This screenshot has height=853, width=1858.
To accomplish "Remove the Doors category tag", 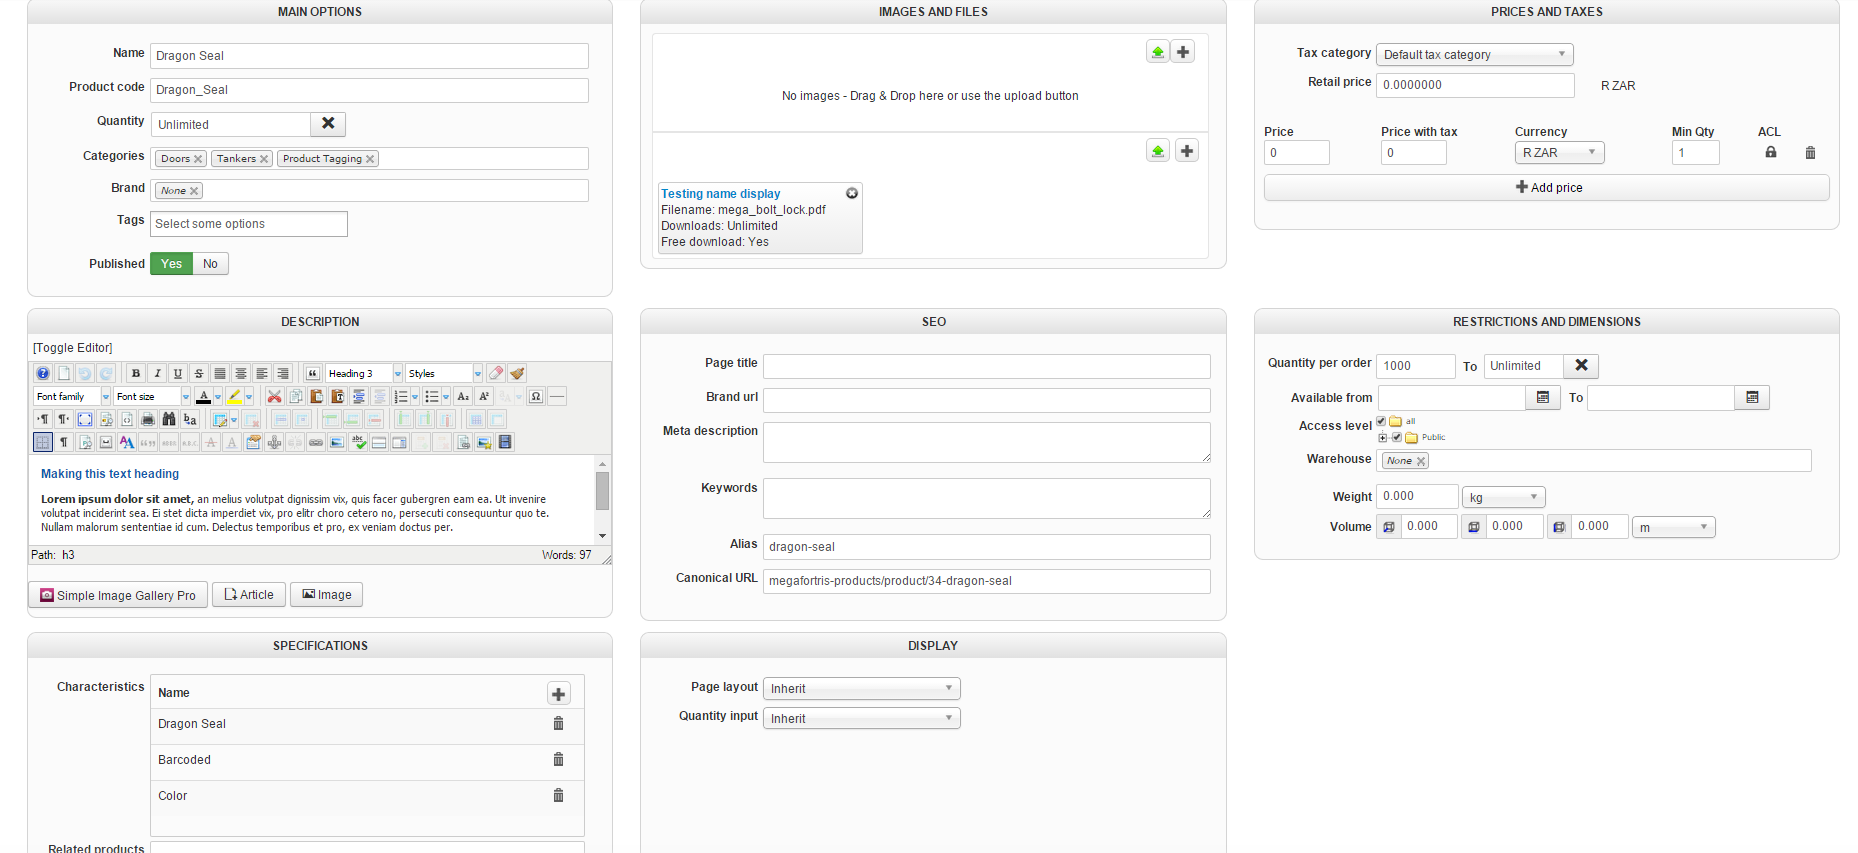I will pos(198,159).
